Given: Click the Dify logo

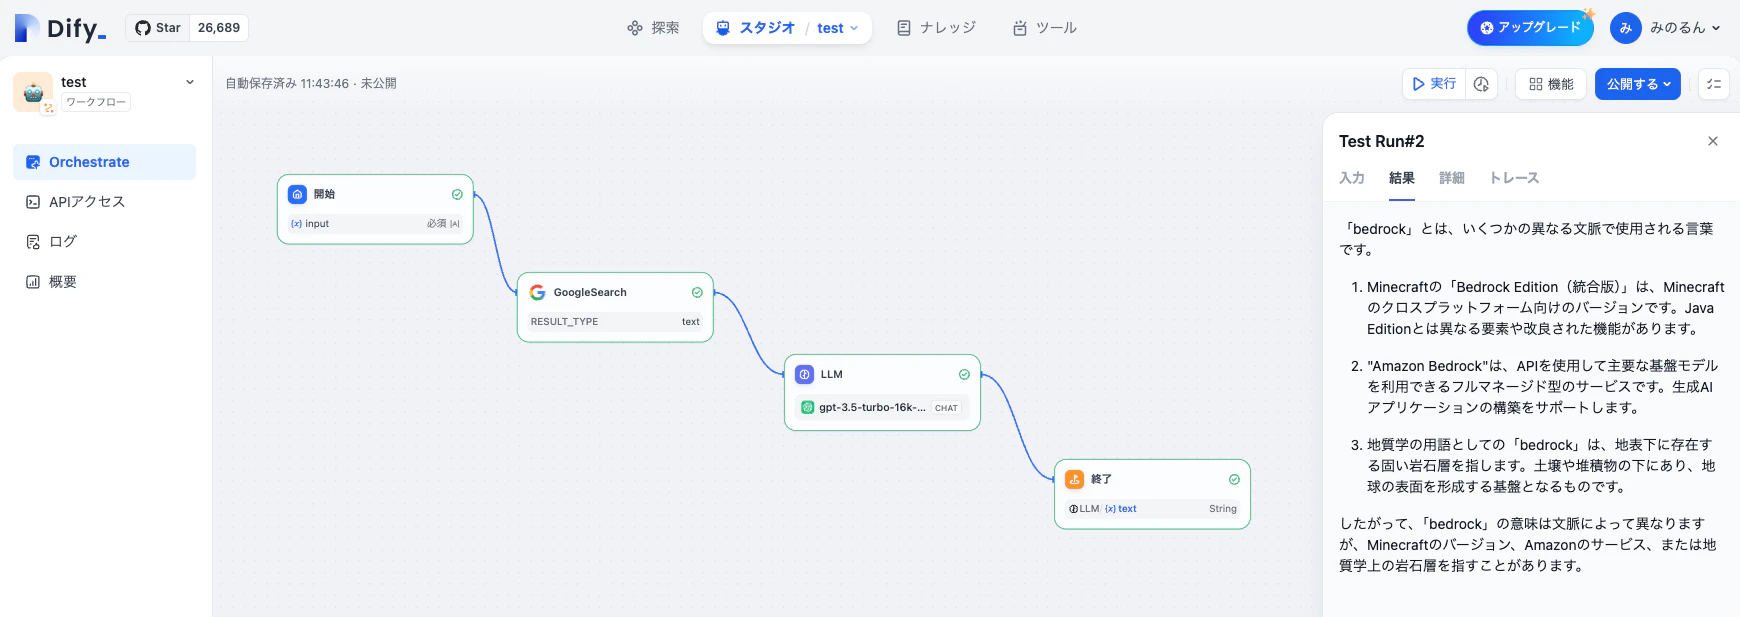Looking at the screenshot, I should click(60, 28).
